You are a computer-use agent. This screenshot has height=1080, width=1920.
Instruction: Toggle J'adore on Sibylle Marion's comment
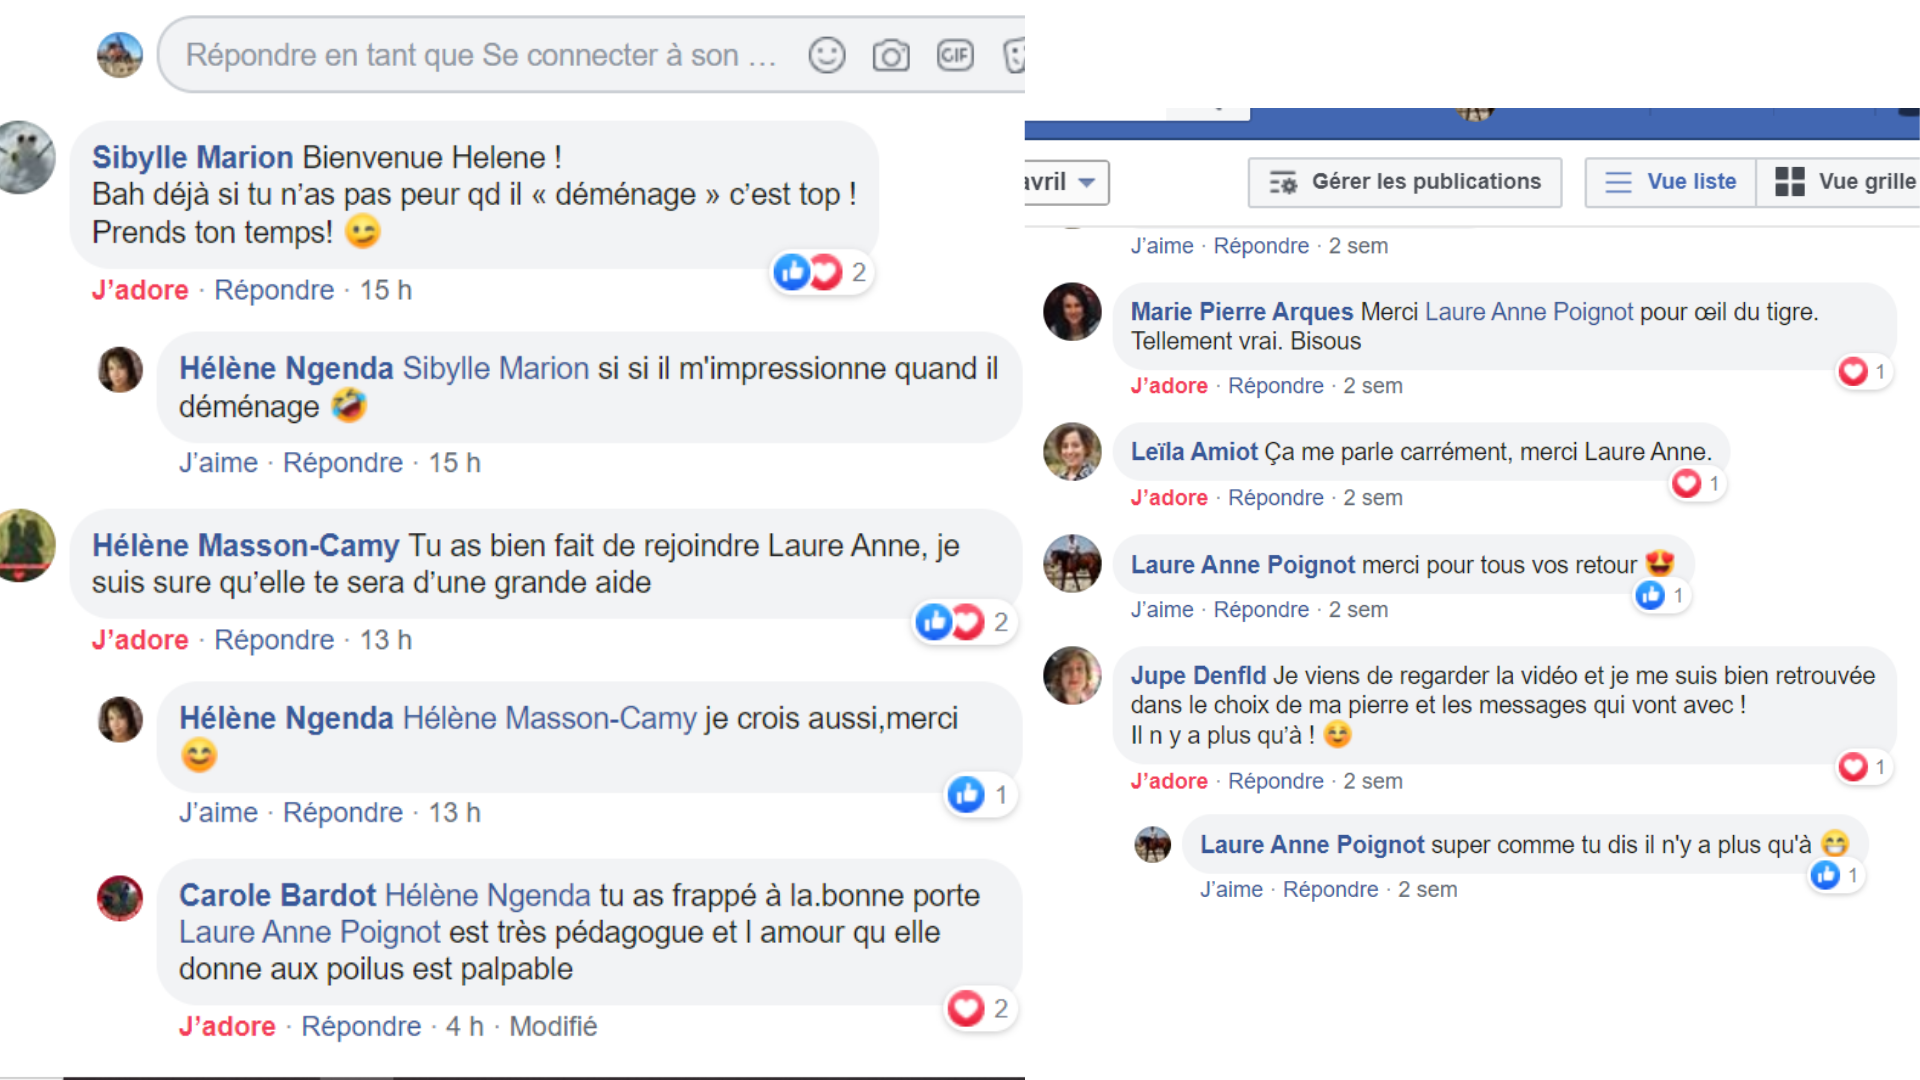pos(140,290)
